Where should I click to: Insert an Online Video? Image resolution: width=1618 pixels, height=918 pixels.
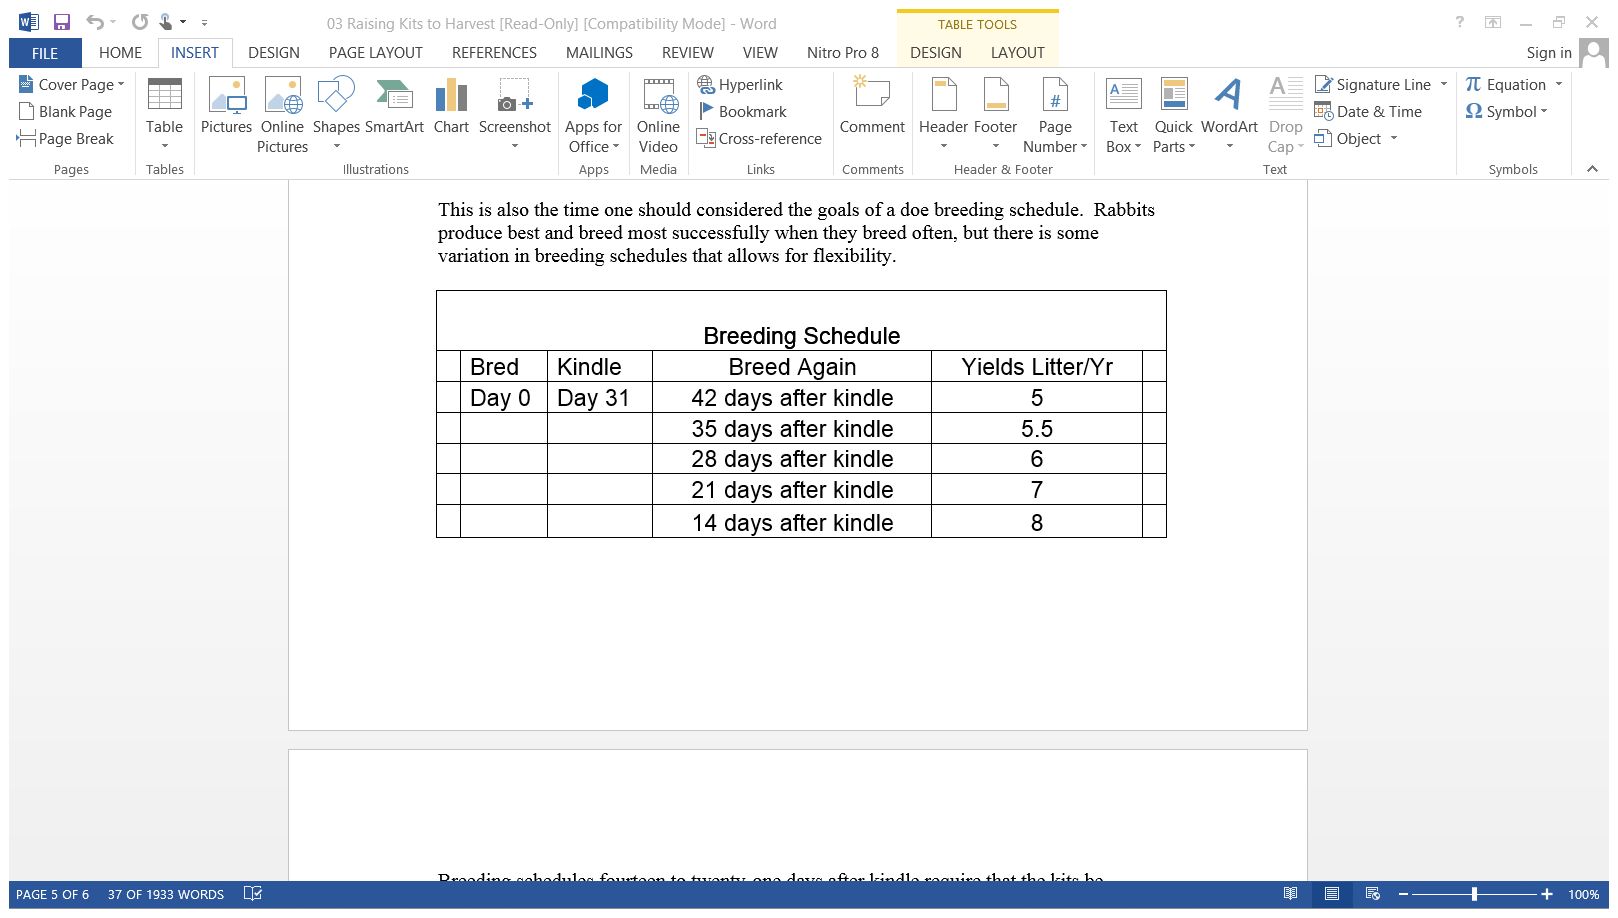(x=658, y=115)
